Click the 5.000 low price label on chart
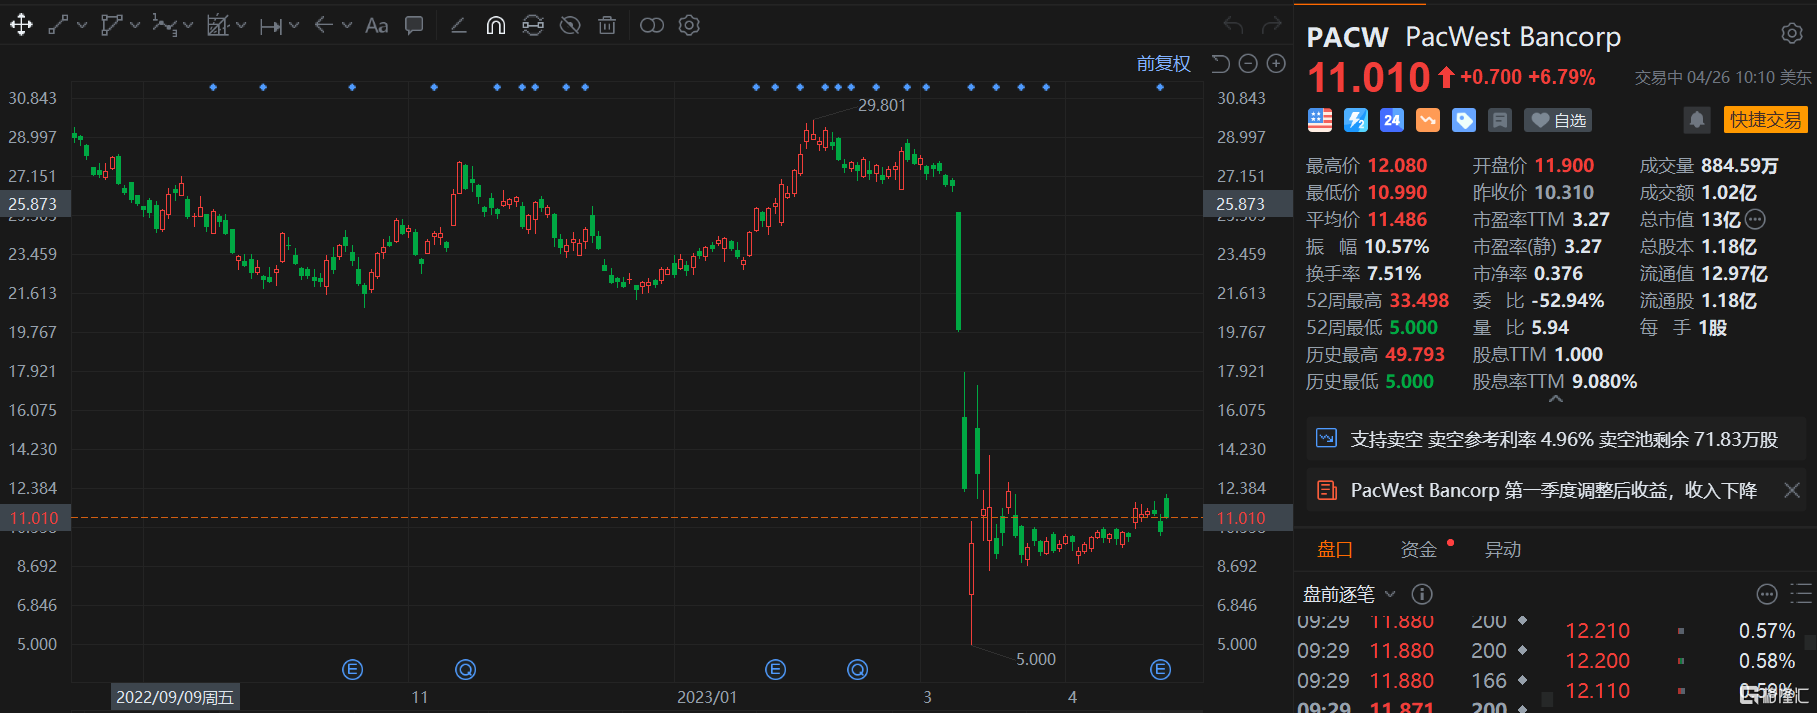The image size is (1817, 713). coord(1036,659)
